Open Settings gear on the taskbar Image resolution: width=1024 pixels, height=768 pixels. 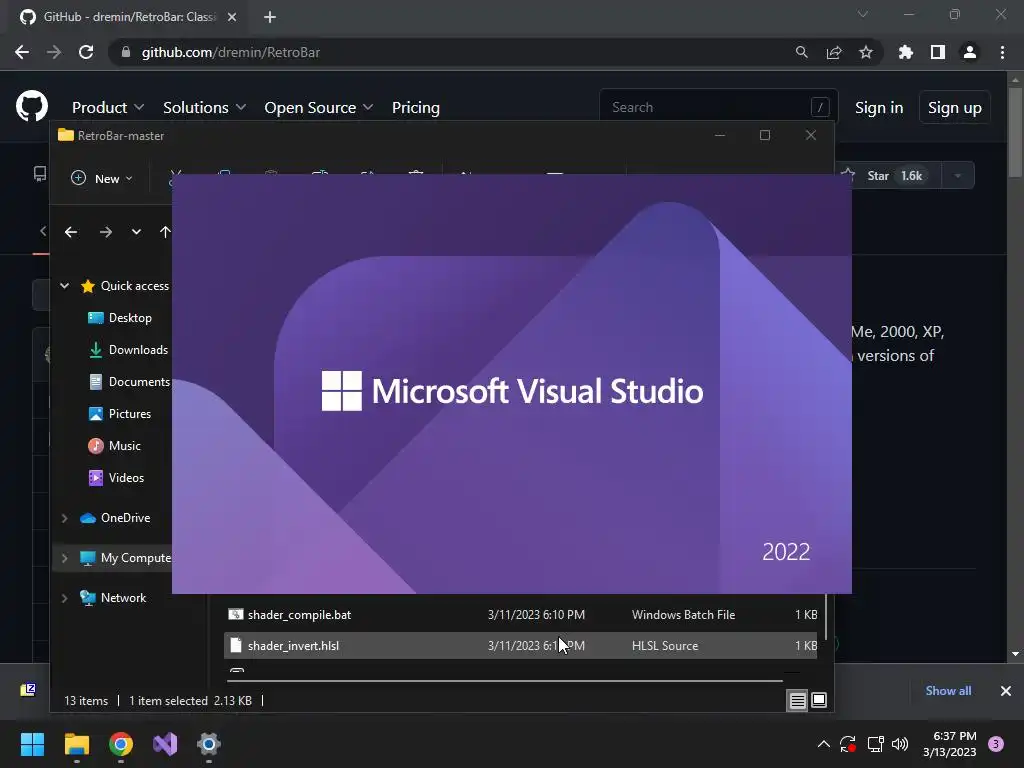pos(209,744)
